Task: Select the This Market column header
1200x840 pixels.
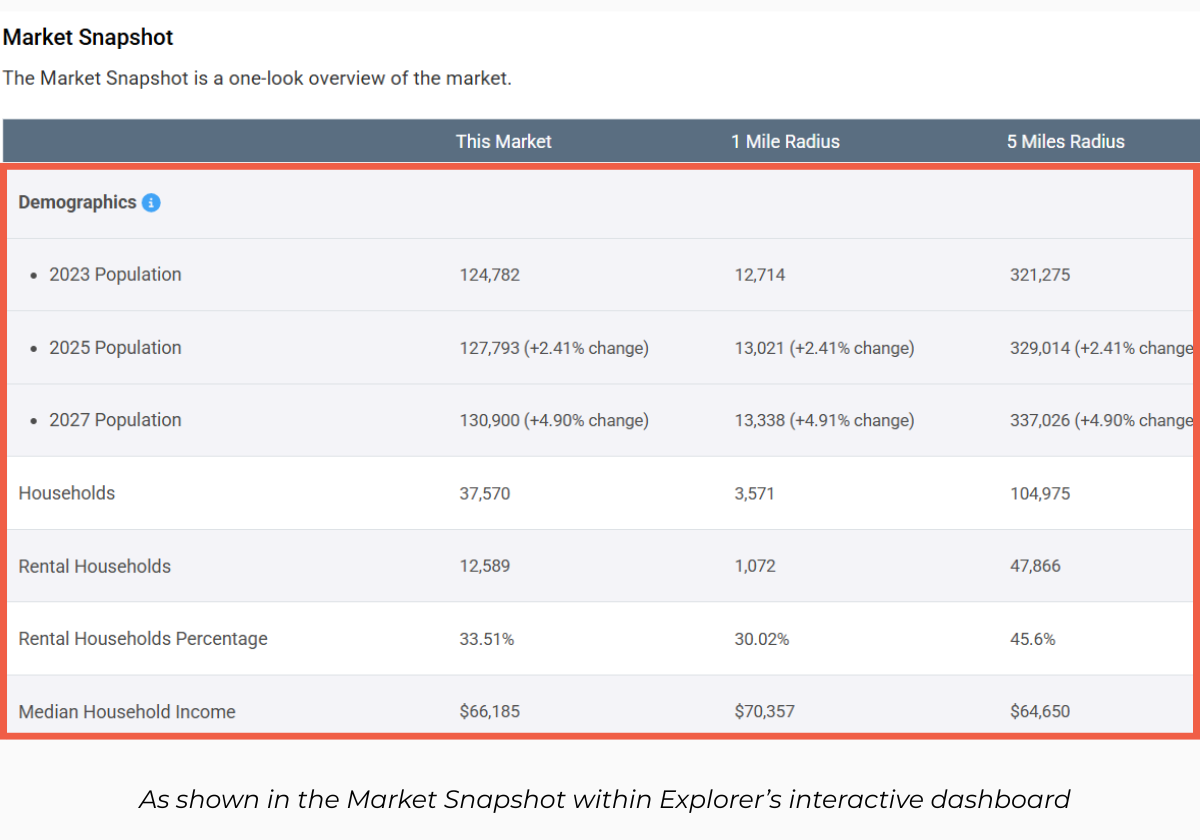Action: tap(503, 142)
